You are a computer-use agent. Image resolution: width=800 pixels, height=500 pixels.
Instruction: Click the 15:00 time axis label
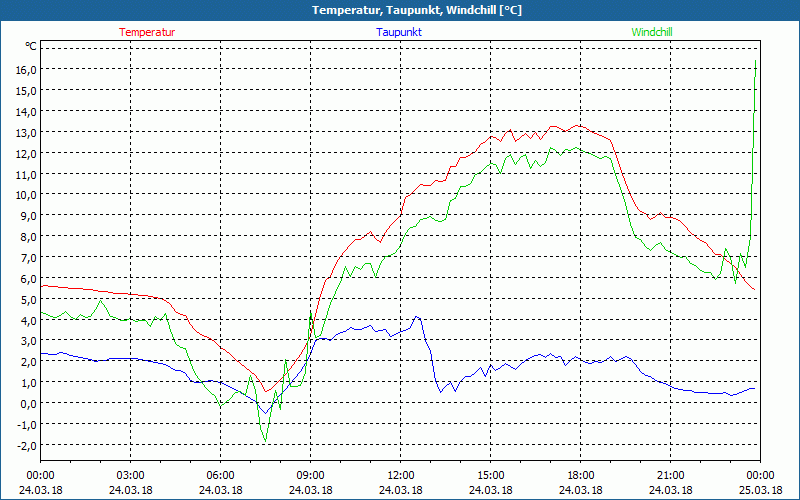(x=490, y=476)
